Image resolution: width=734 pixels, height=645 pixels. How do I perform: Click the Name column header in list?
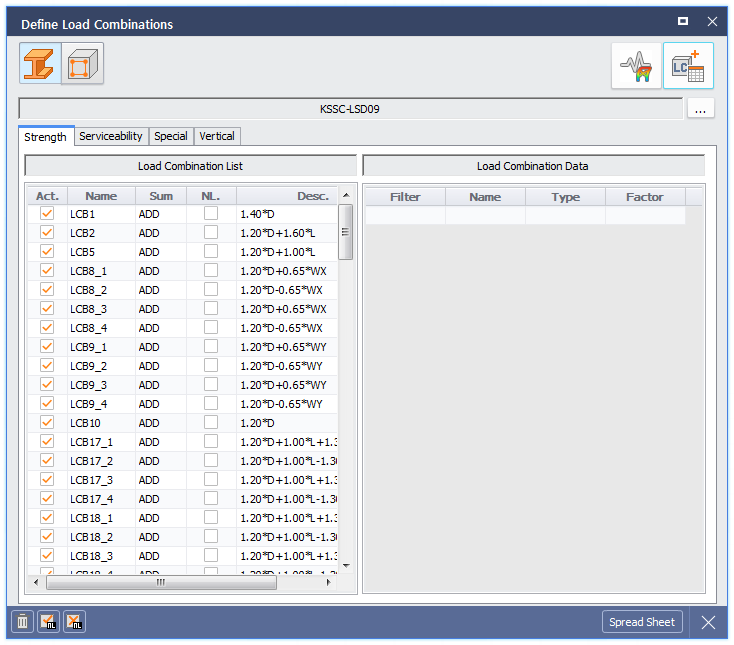(x=101, y=196)
